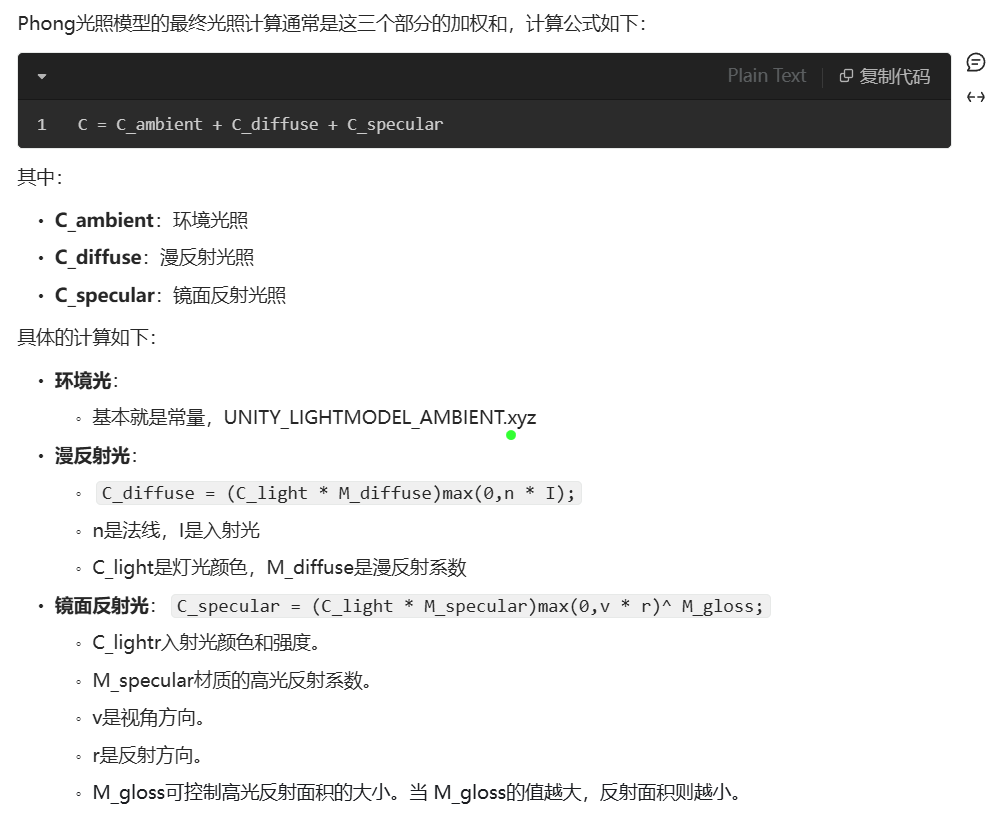
Task: Click the inline C_diffuse formula
Action: [338, 493]
